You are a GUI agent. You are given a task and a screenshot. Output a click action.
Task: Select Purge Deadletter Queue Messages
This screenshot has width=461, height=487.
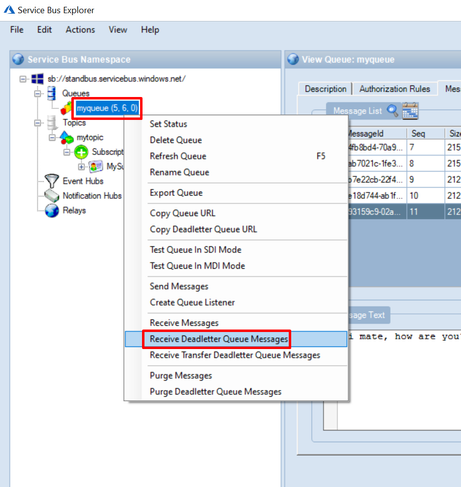(236, 392)
